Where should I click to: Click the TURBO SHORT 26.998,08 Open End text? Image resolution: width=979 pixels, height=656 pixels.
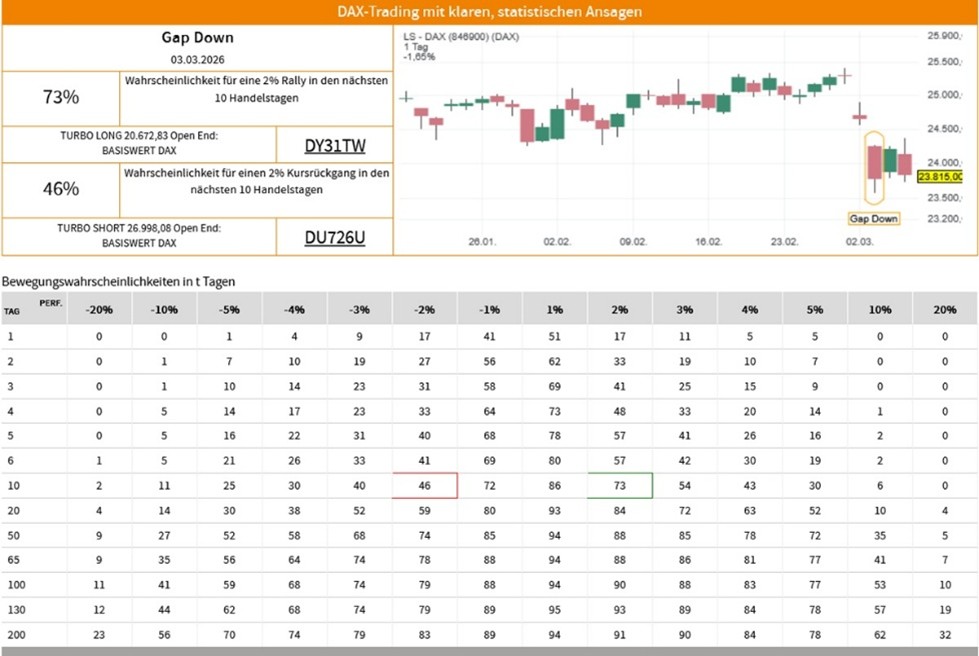[x=139, y=228]
